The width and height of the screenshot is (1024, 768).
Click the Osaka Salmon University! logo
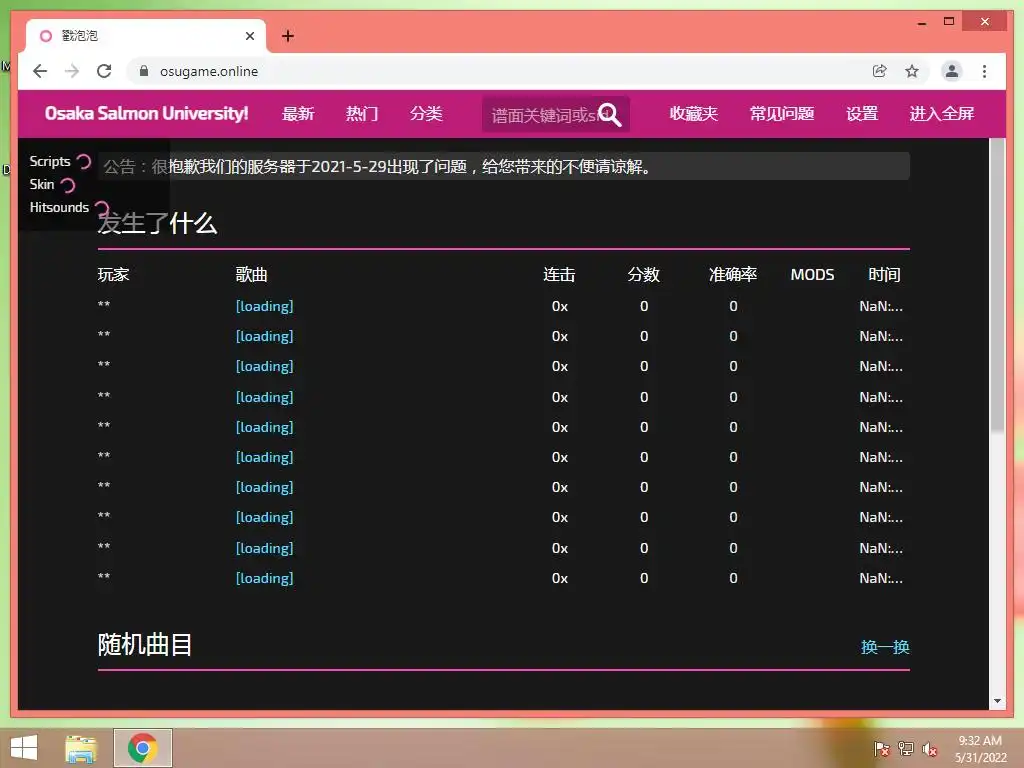coord(146,114)
